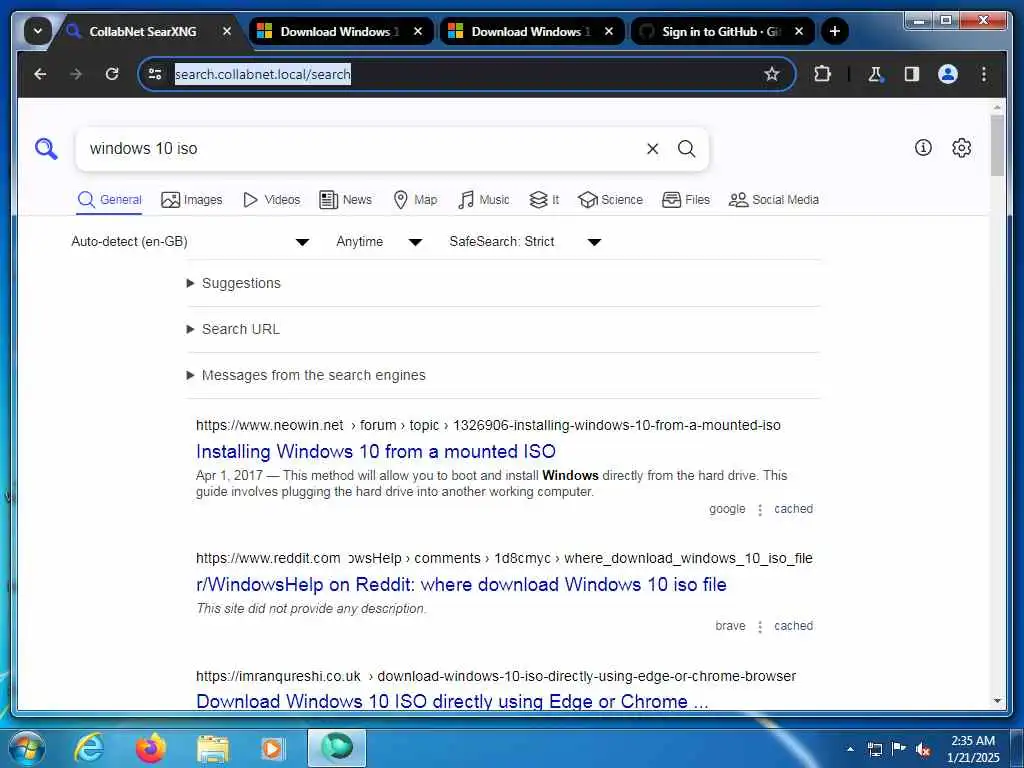Clear the search query with X
This screenshot has height=768, width=1024.
[x=652, y=149]
